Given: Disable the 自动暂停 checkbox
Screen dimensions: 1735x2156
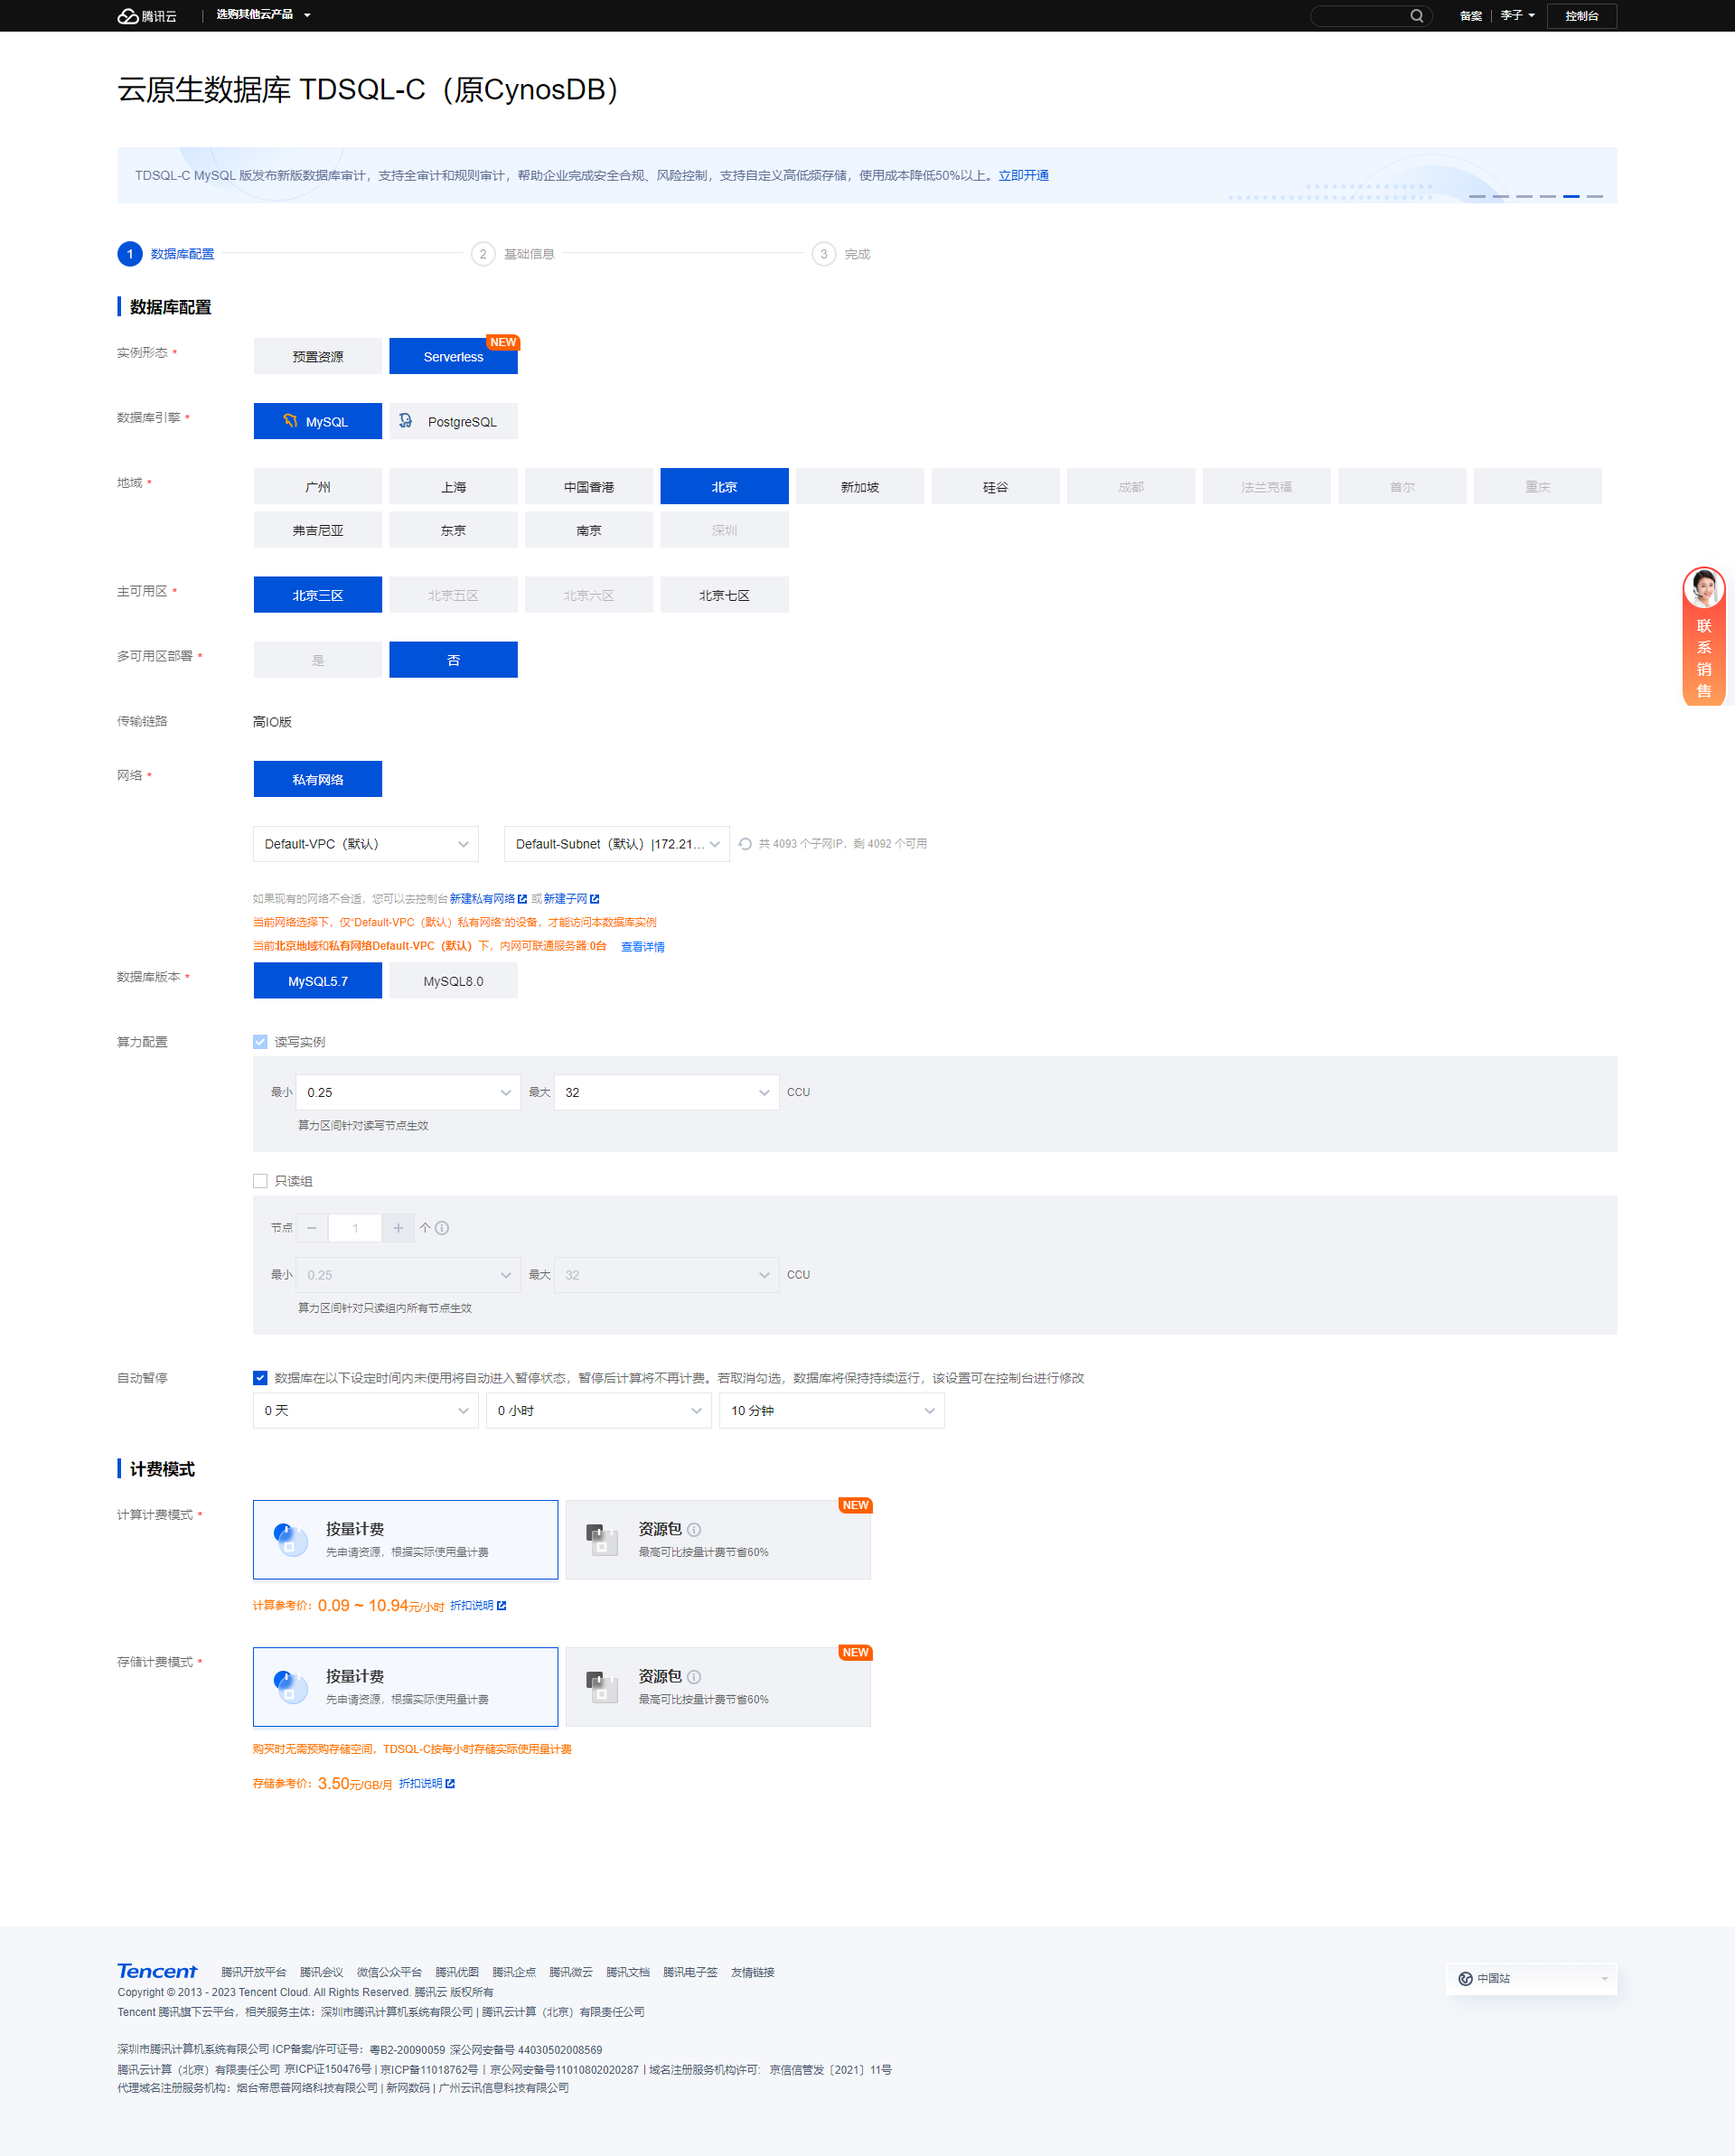Looking at the screenshot, I should pyautogui.click(x=260, y=1377).
